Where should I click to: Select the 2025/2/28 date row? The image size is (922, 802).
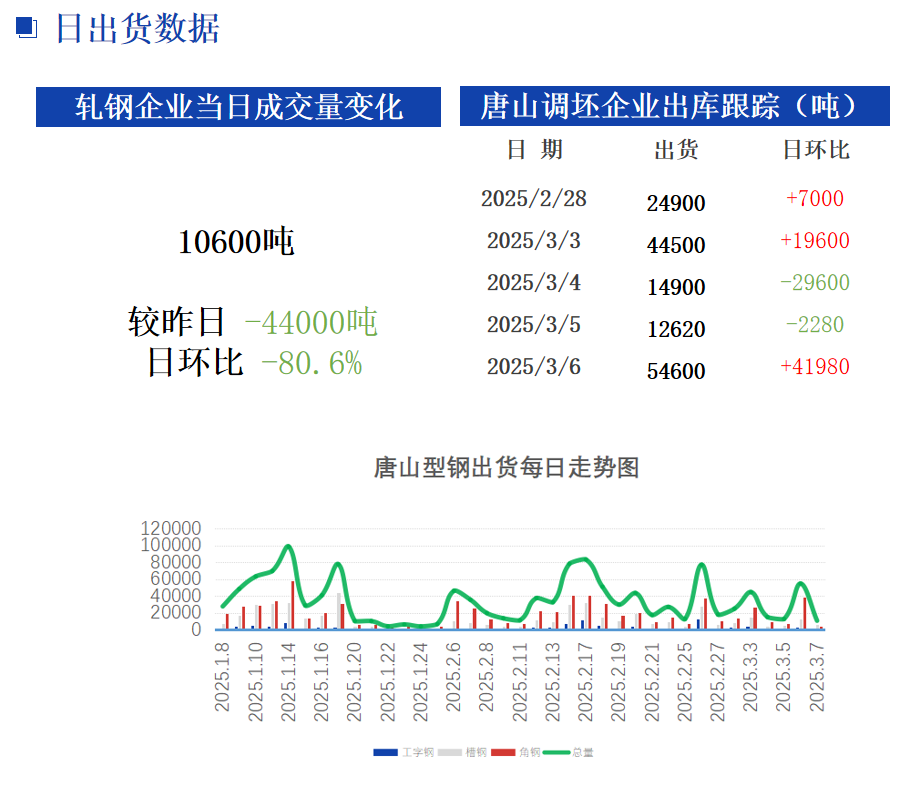[x=534, y=198]
